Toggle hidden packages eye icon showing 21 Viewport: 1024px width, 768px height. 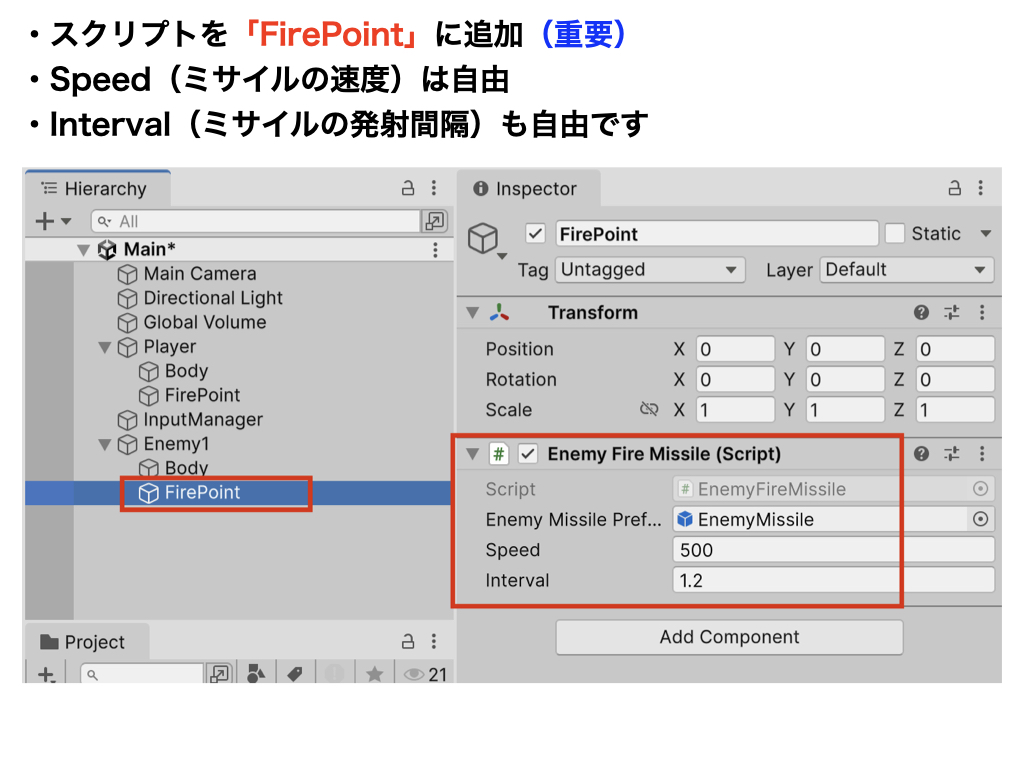pyautogui.click(x=425, y=674)
